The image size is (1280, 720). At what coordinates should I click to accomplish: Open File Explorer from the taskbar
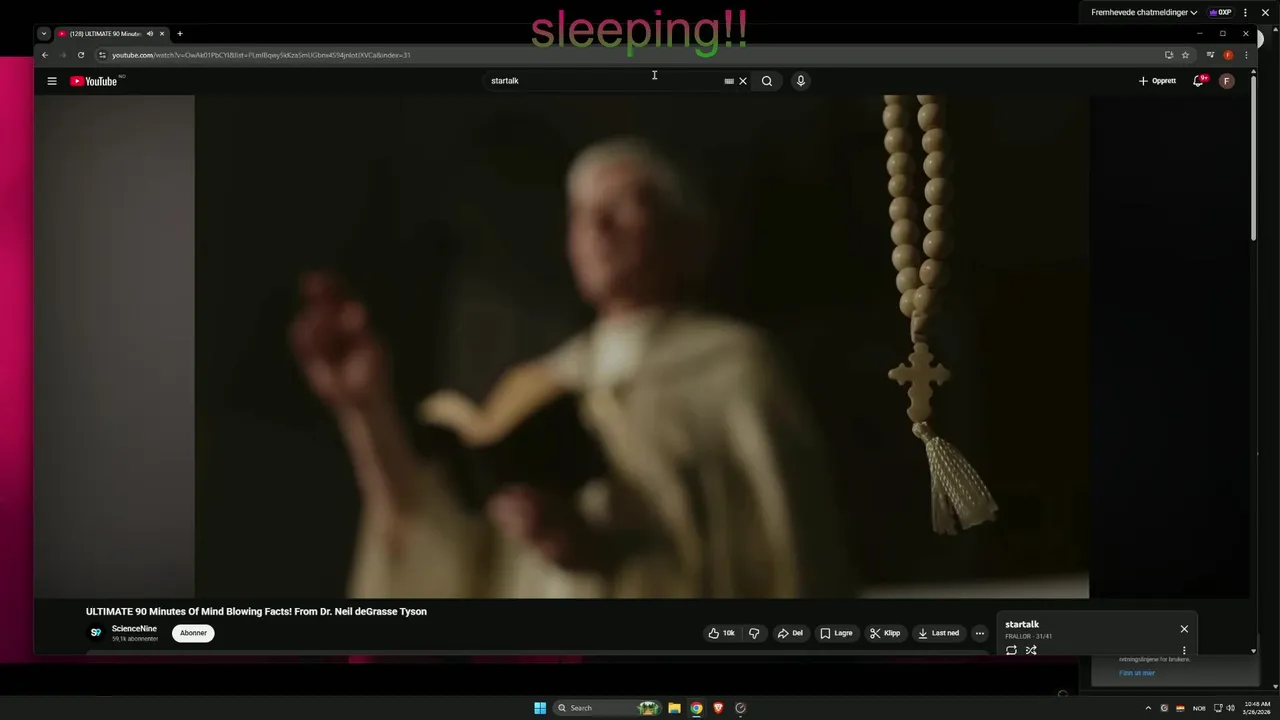(x=674, y=708)
